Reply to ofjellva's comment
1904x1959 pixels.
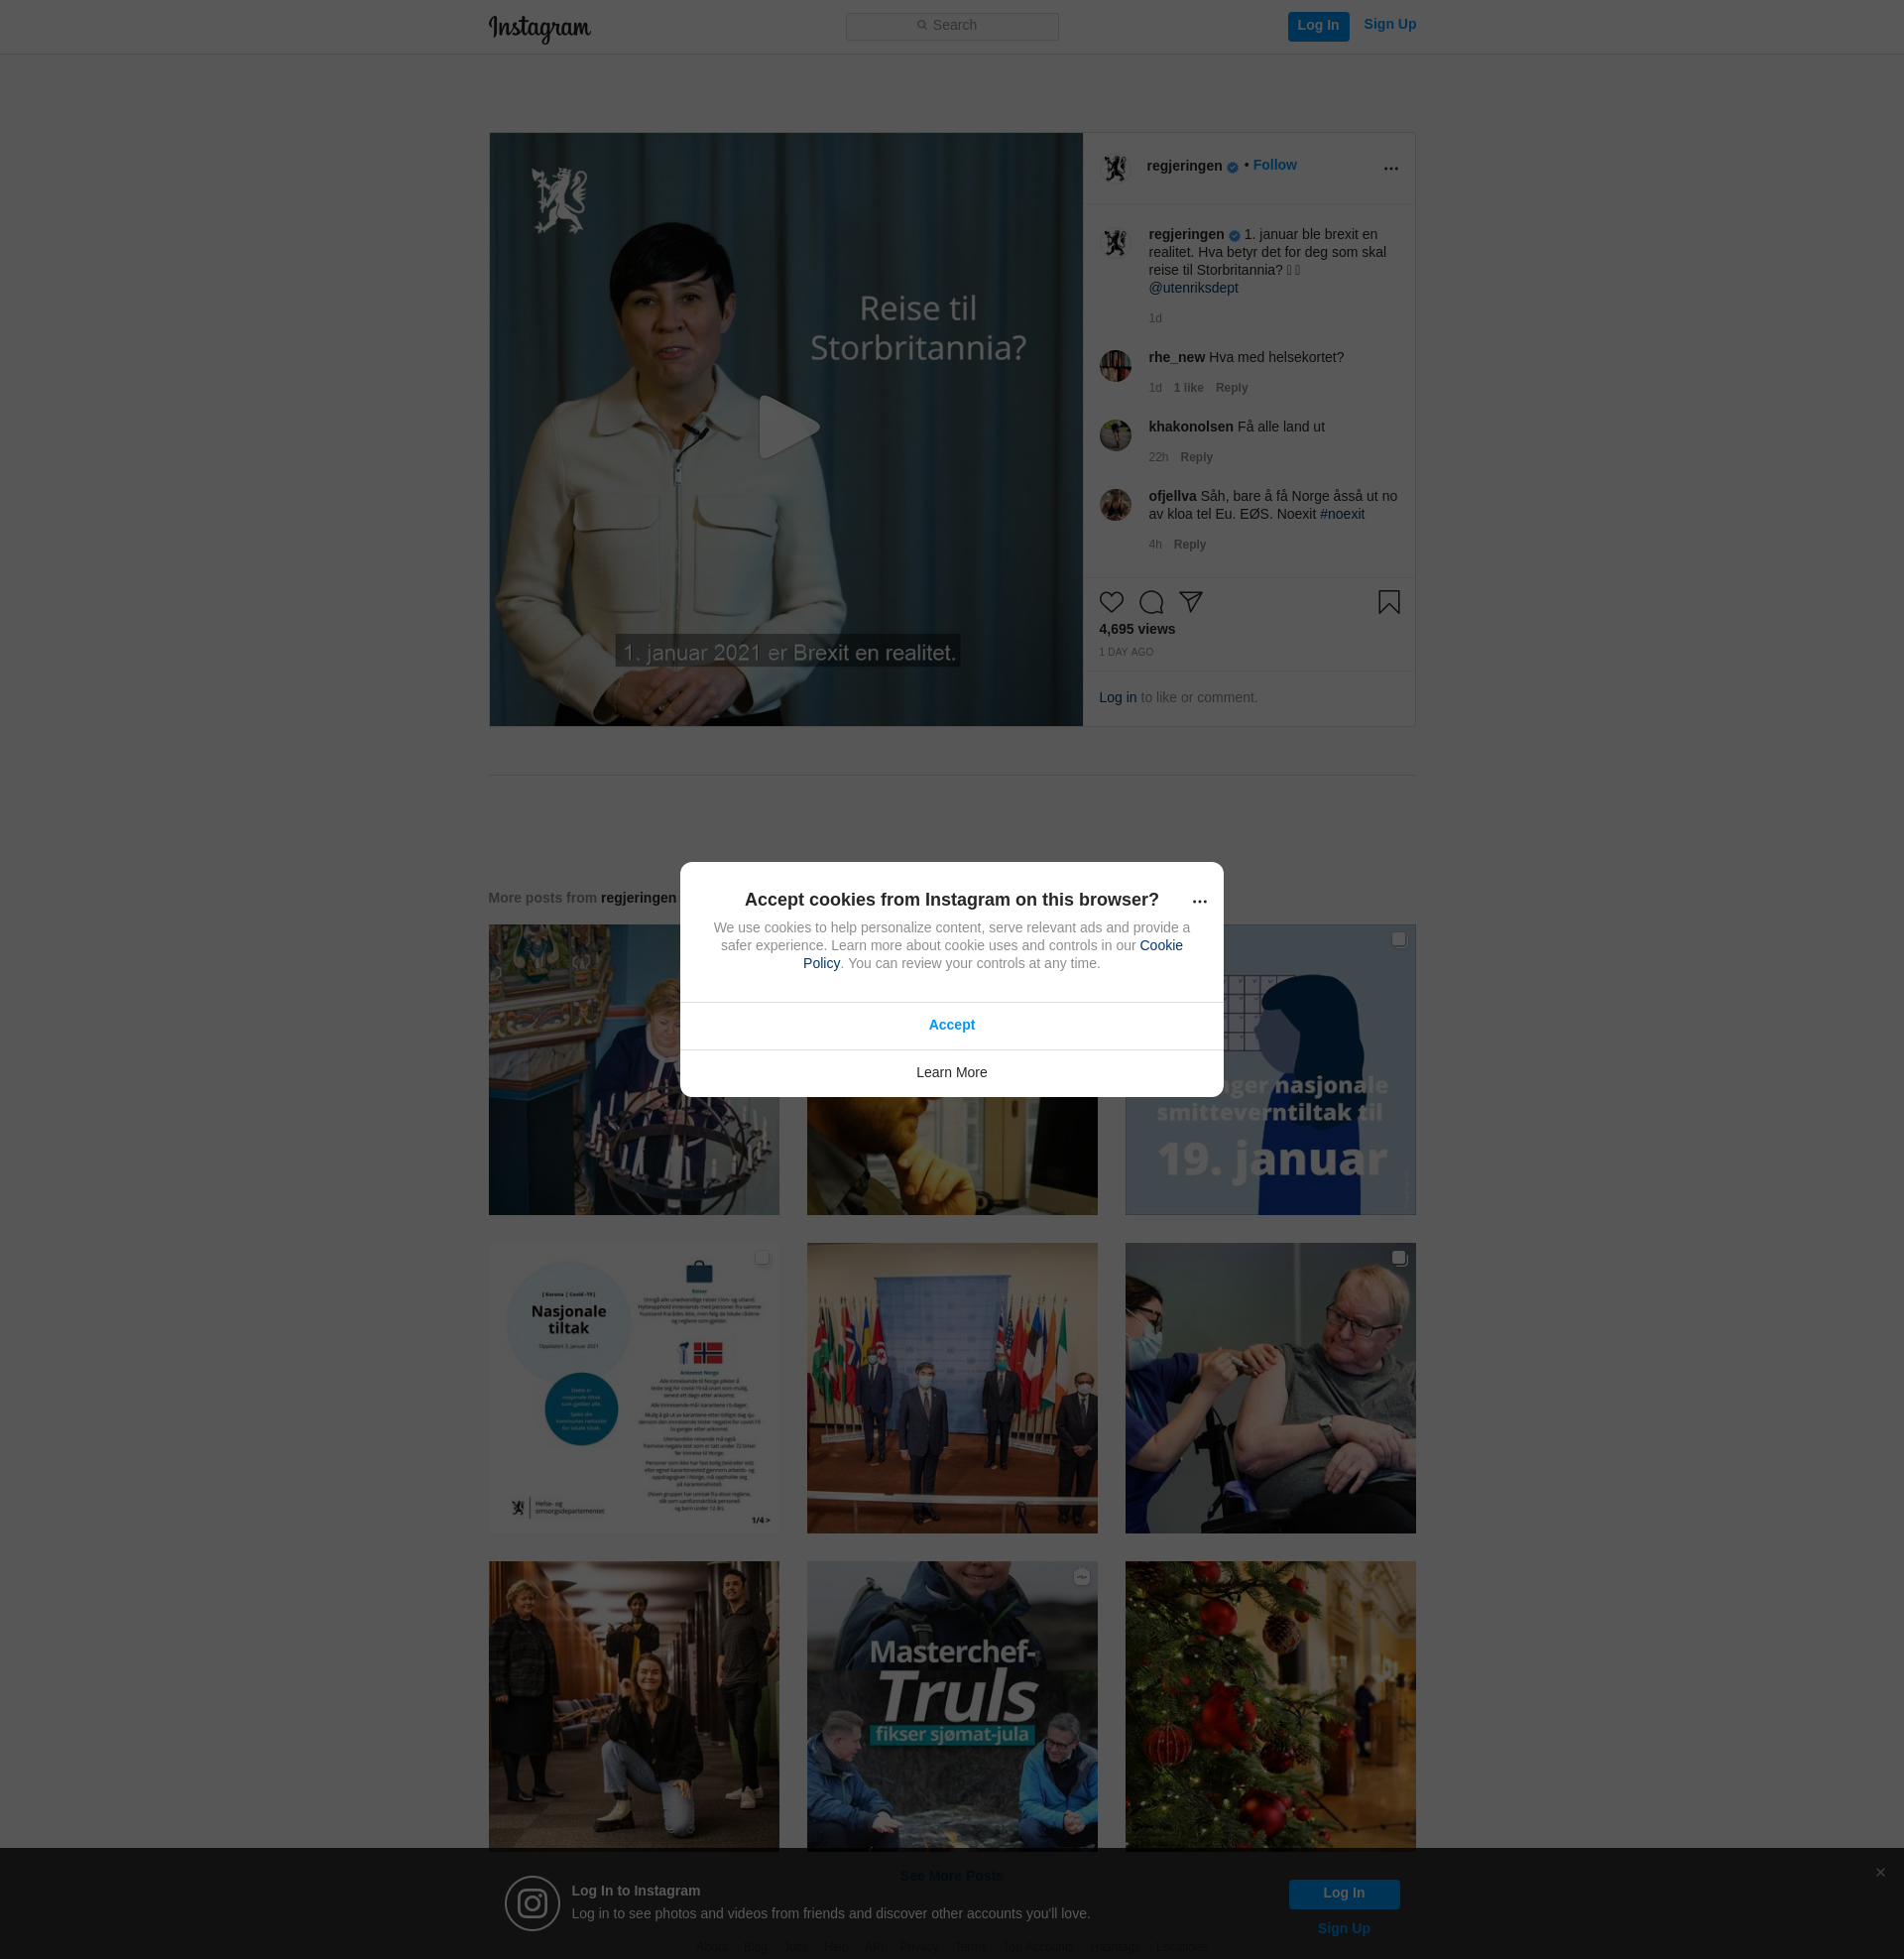pos(1189,544)
